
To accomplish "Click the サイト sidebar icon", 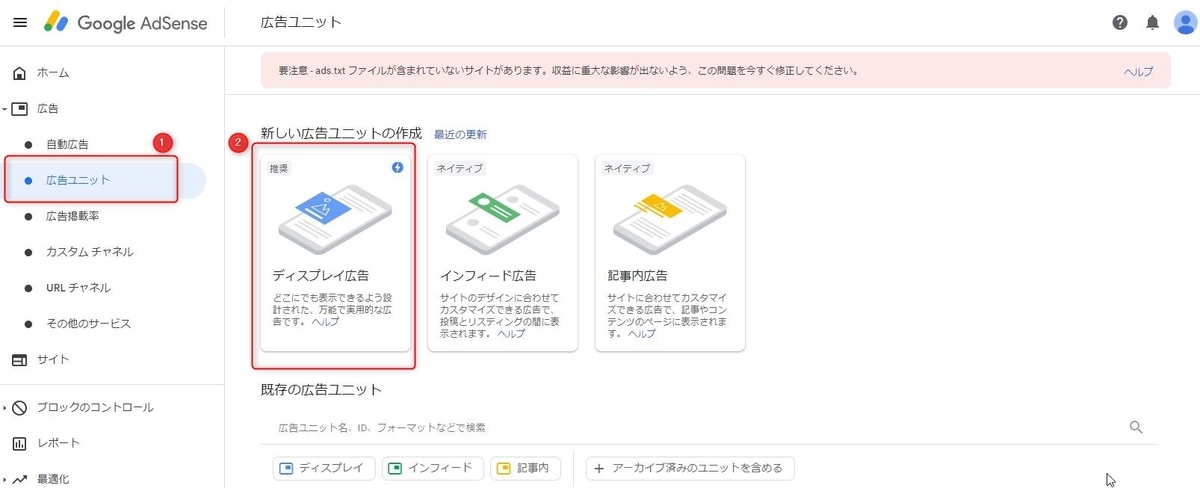I will tap(19, 359).
